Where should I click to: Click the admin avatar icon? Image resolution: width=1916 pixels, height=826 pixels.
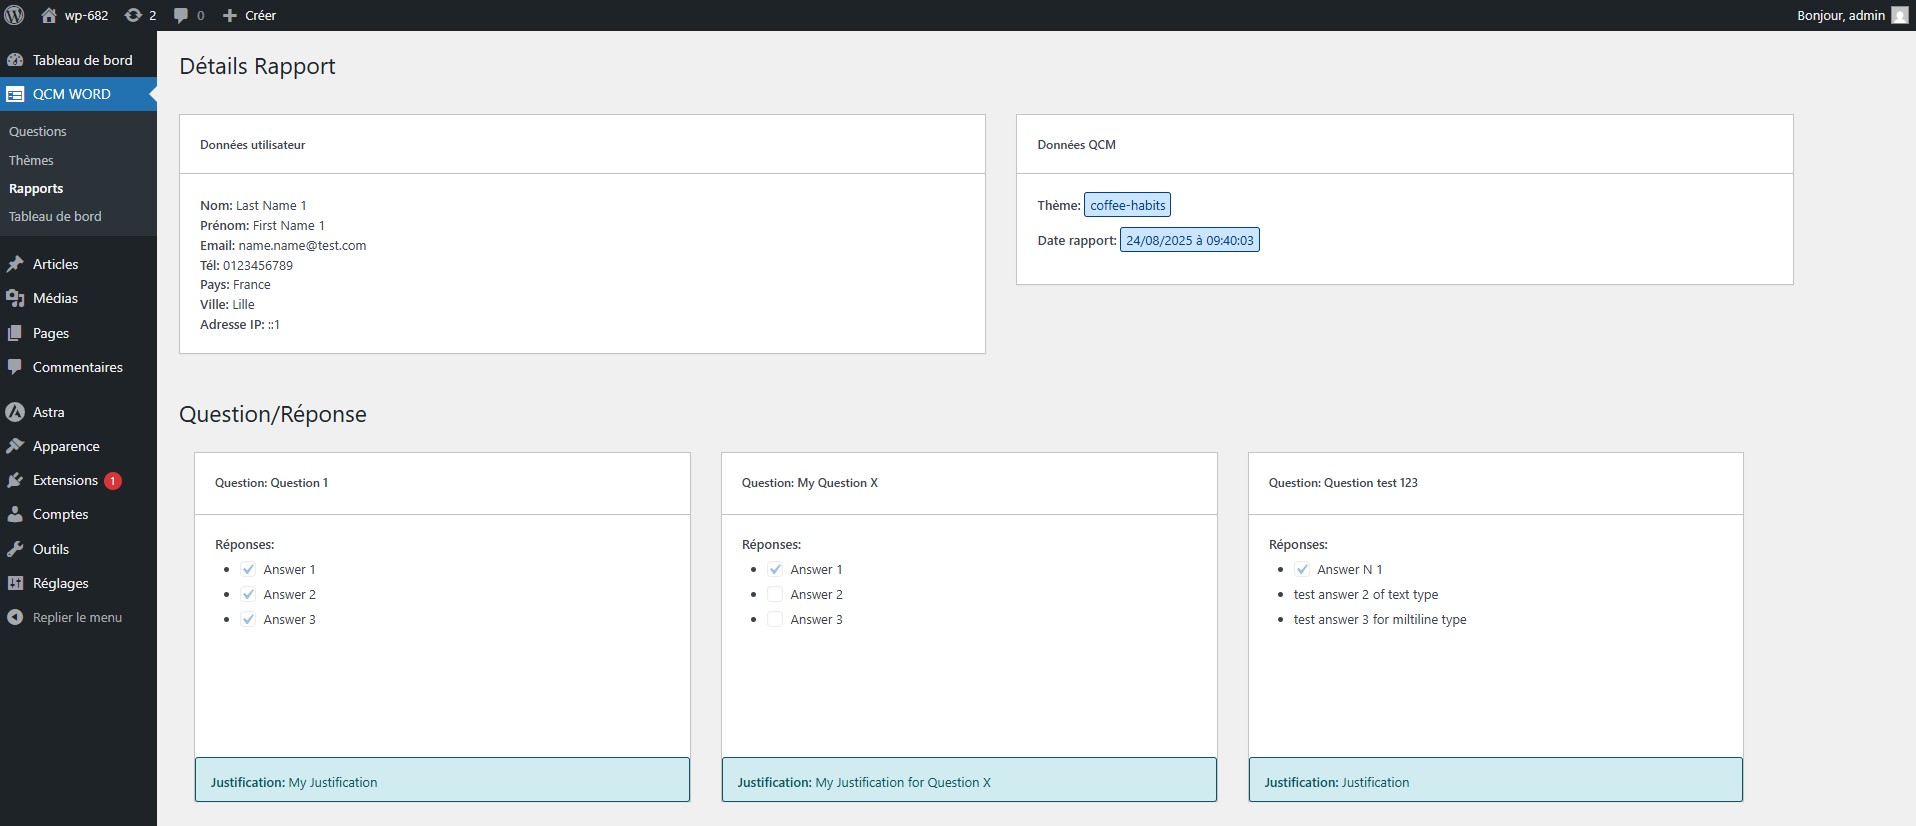point(1899,15)
